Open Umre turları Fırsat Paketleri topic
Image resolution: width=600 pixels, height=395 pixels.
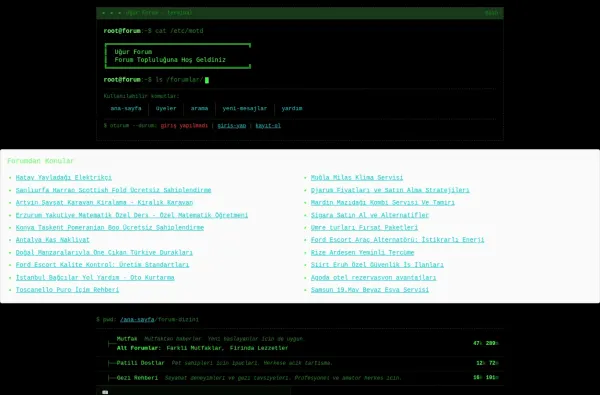[364, 227]
